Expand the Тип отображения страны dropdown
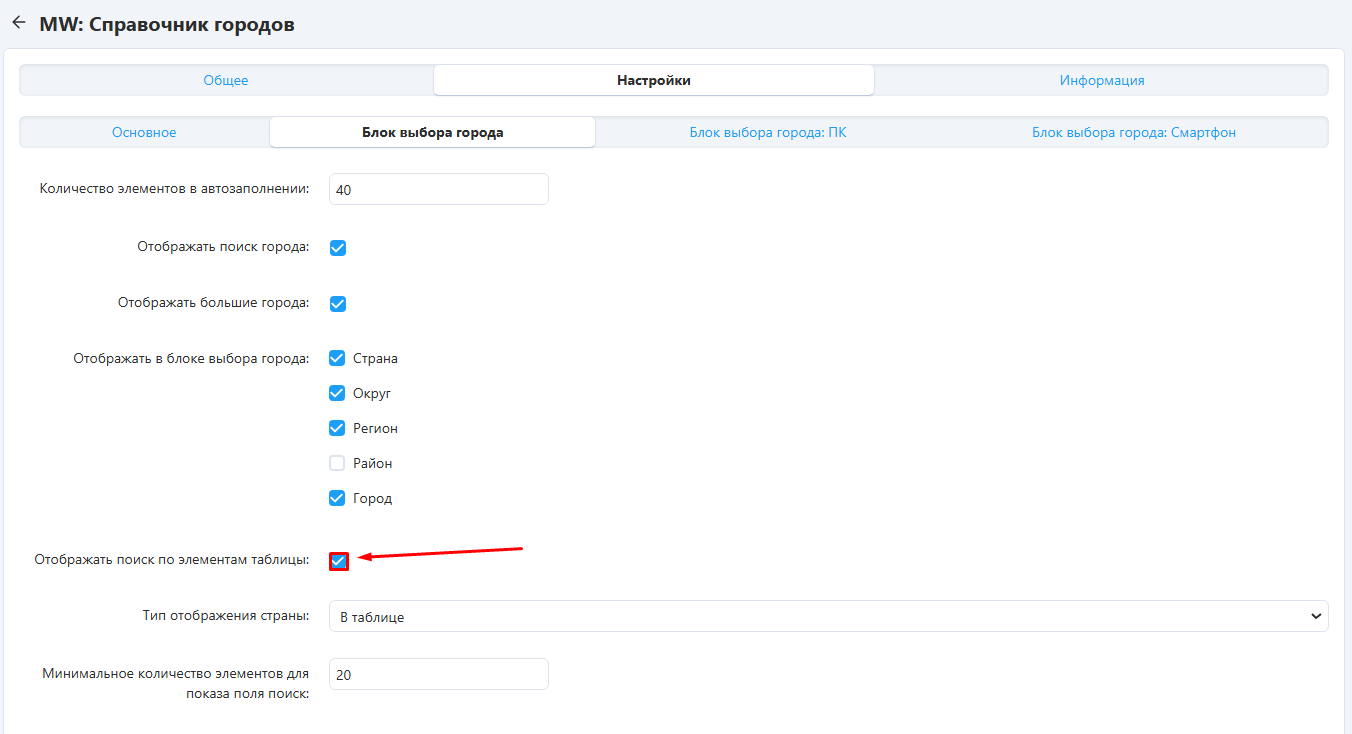Image resolution: width=1352 pixels, height=734 pixels. click(828, 617)
